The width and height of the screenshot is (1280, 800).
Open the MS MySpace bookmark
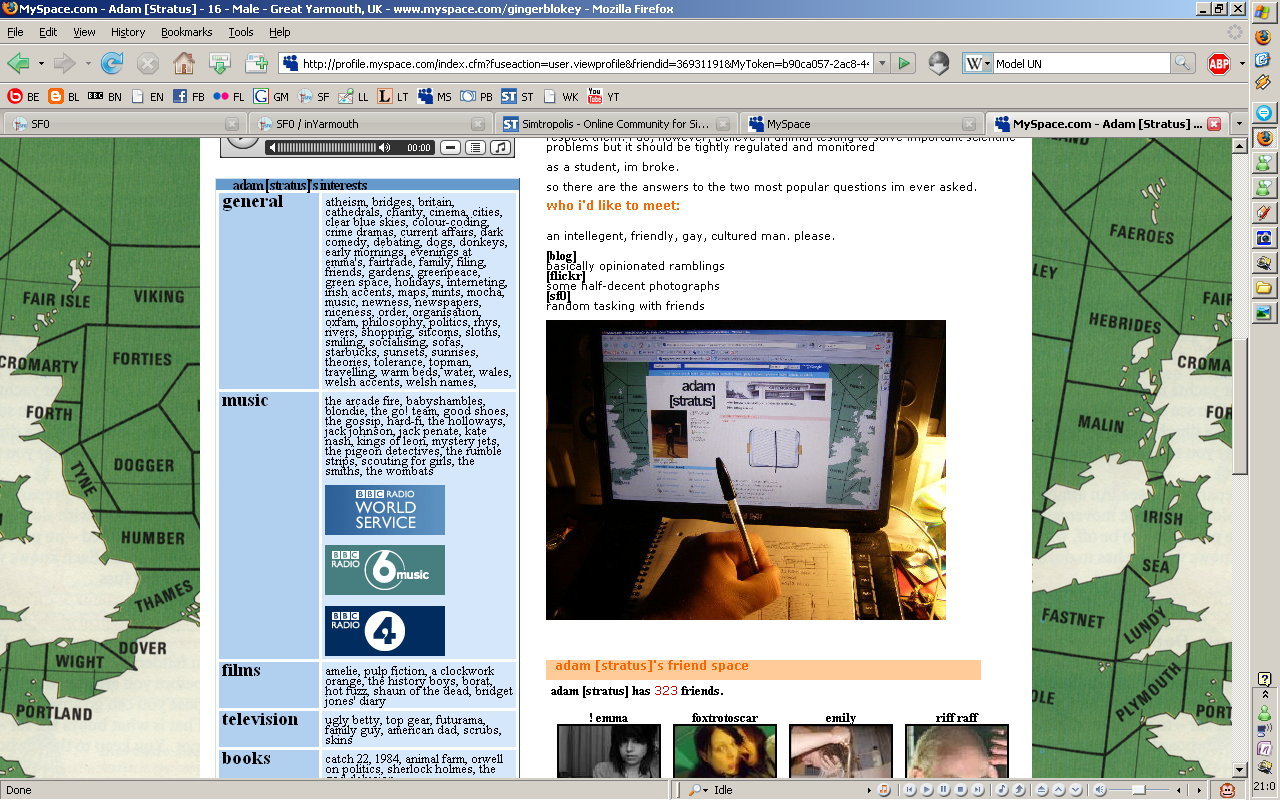[435, 96]
